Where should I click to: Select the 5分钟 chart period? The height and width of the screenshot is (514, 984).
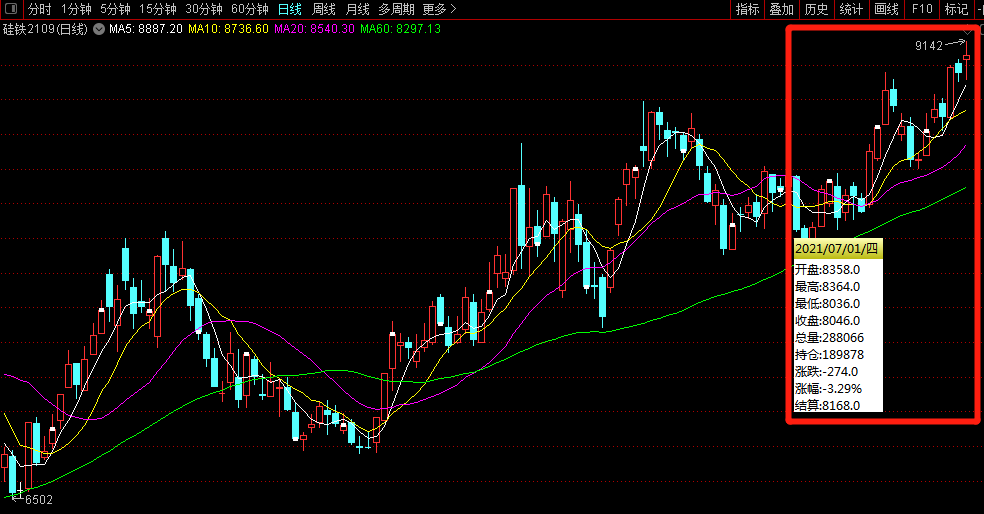tap(115, 9)
